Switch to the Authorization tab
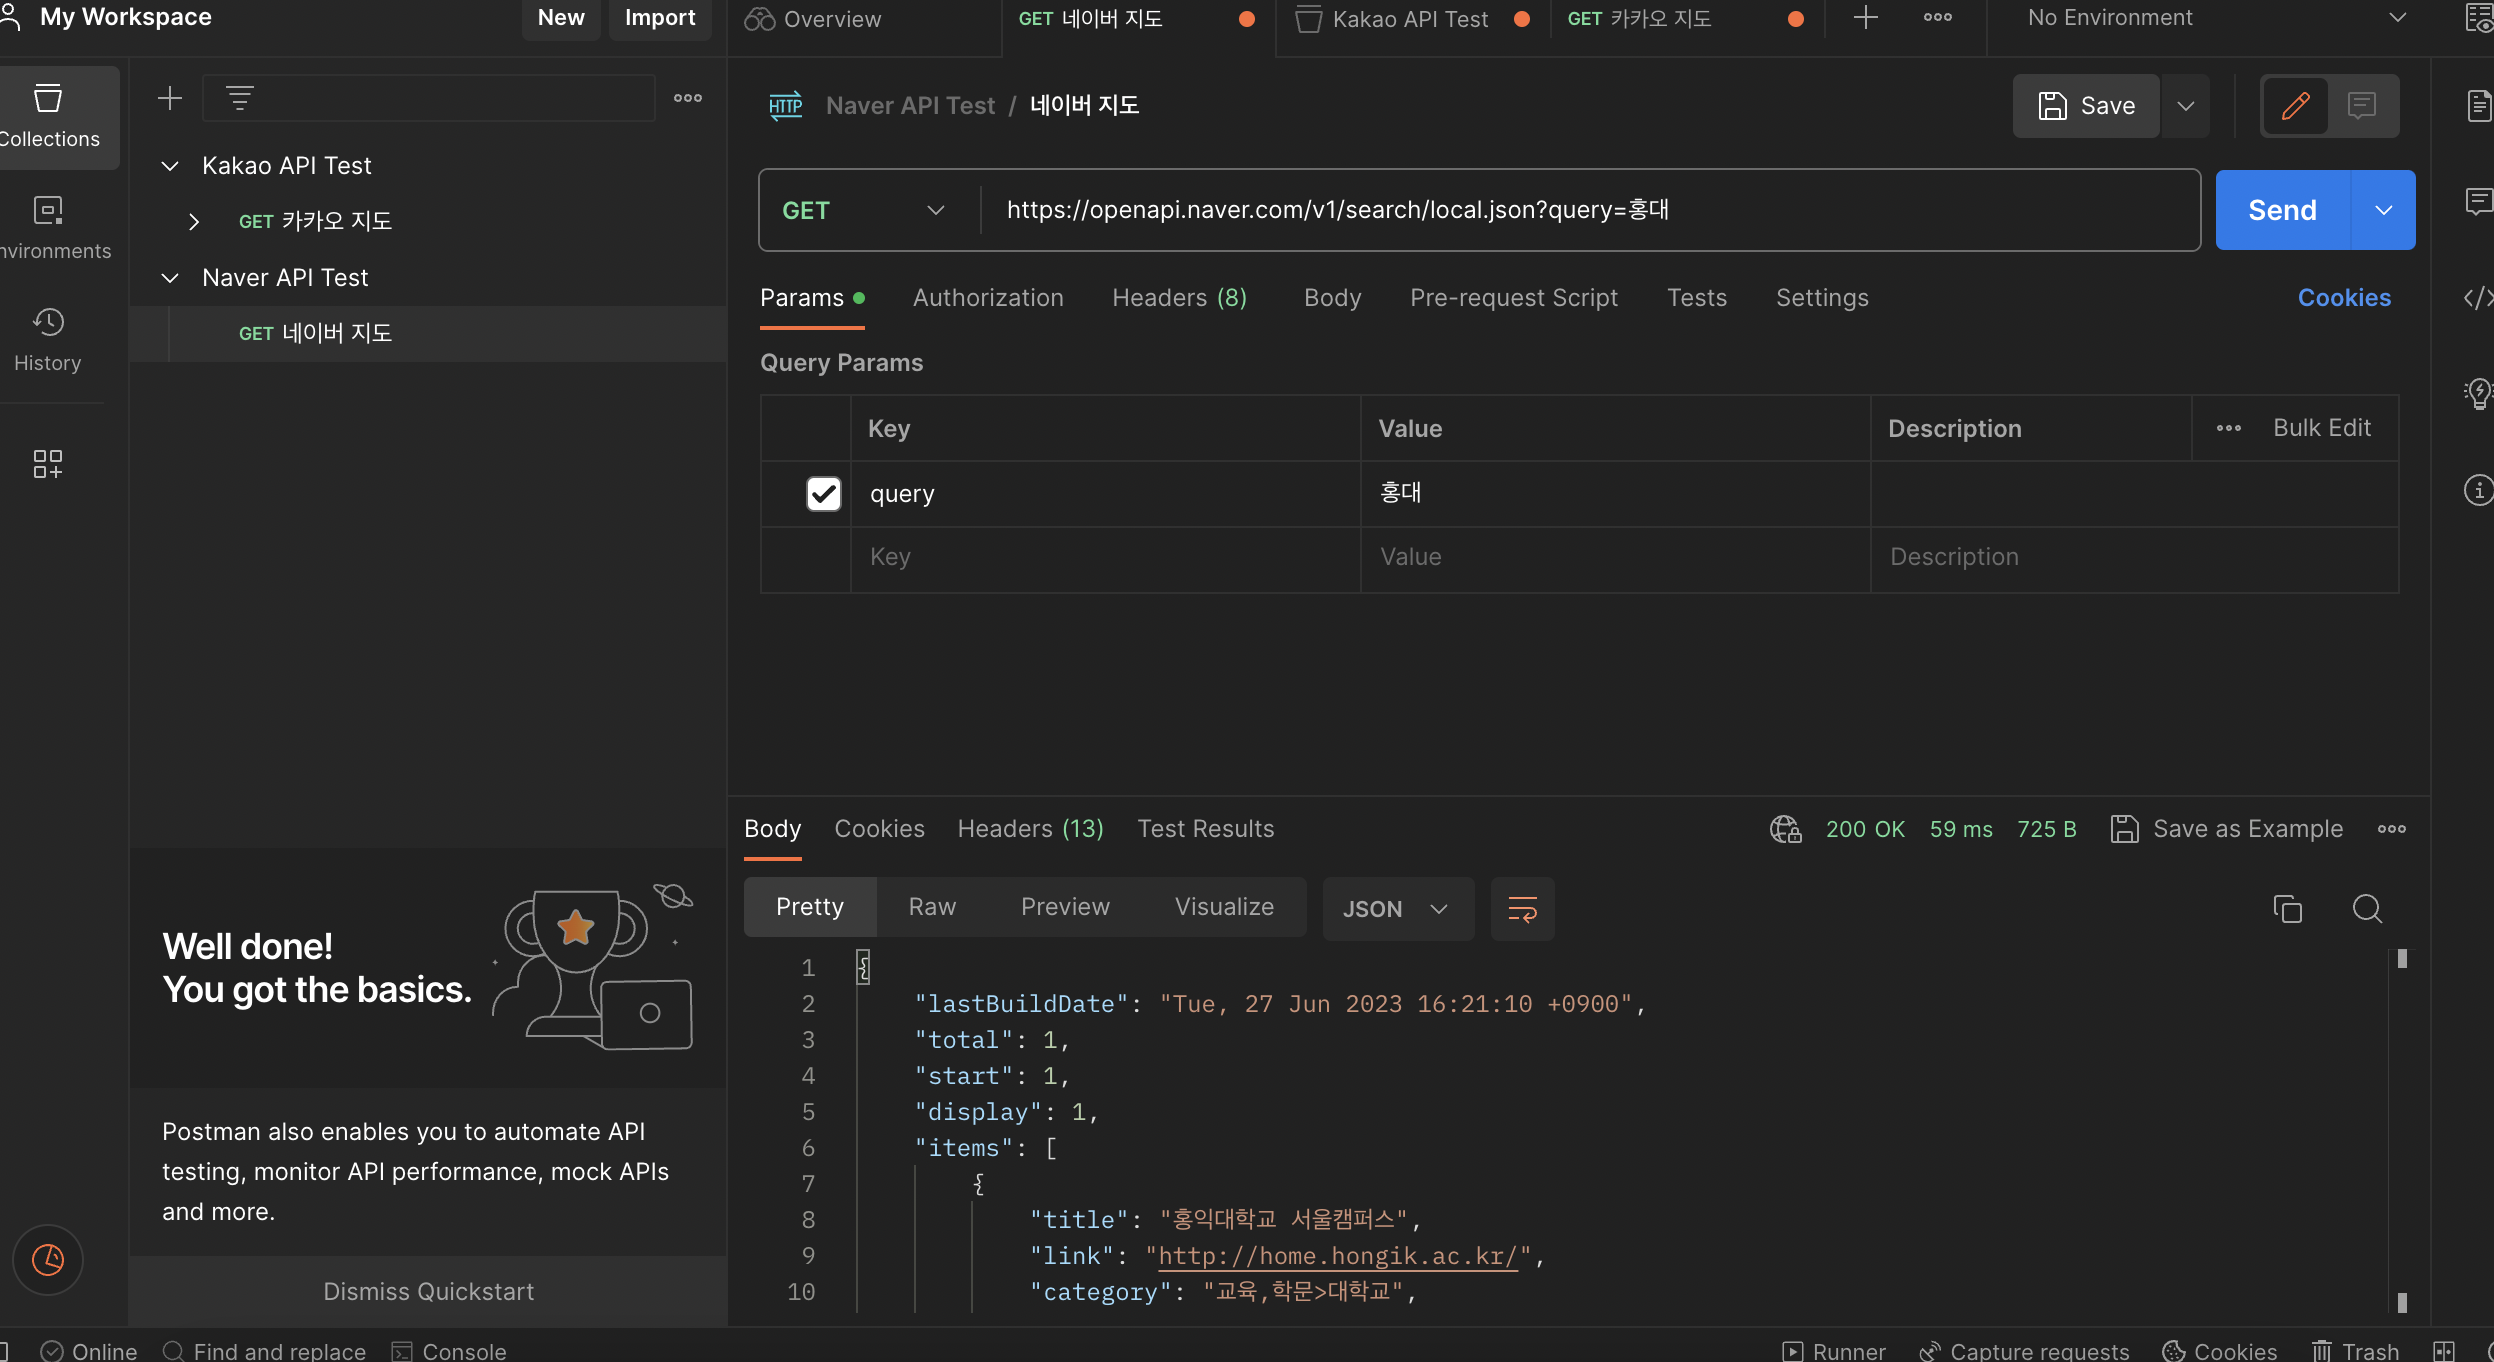The width and height of the screenshot is (2494, 1362). [988, 298]
